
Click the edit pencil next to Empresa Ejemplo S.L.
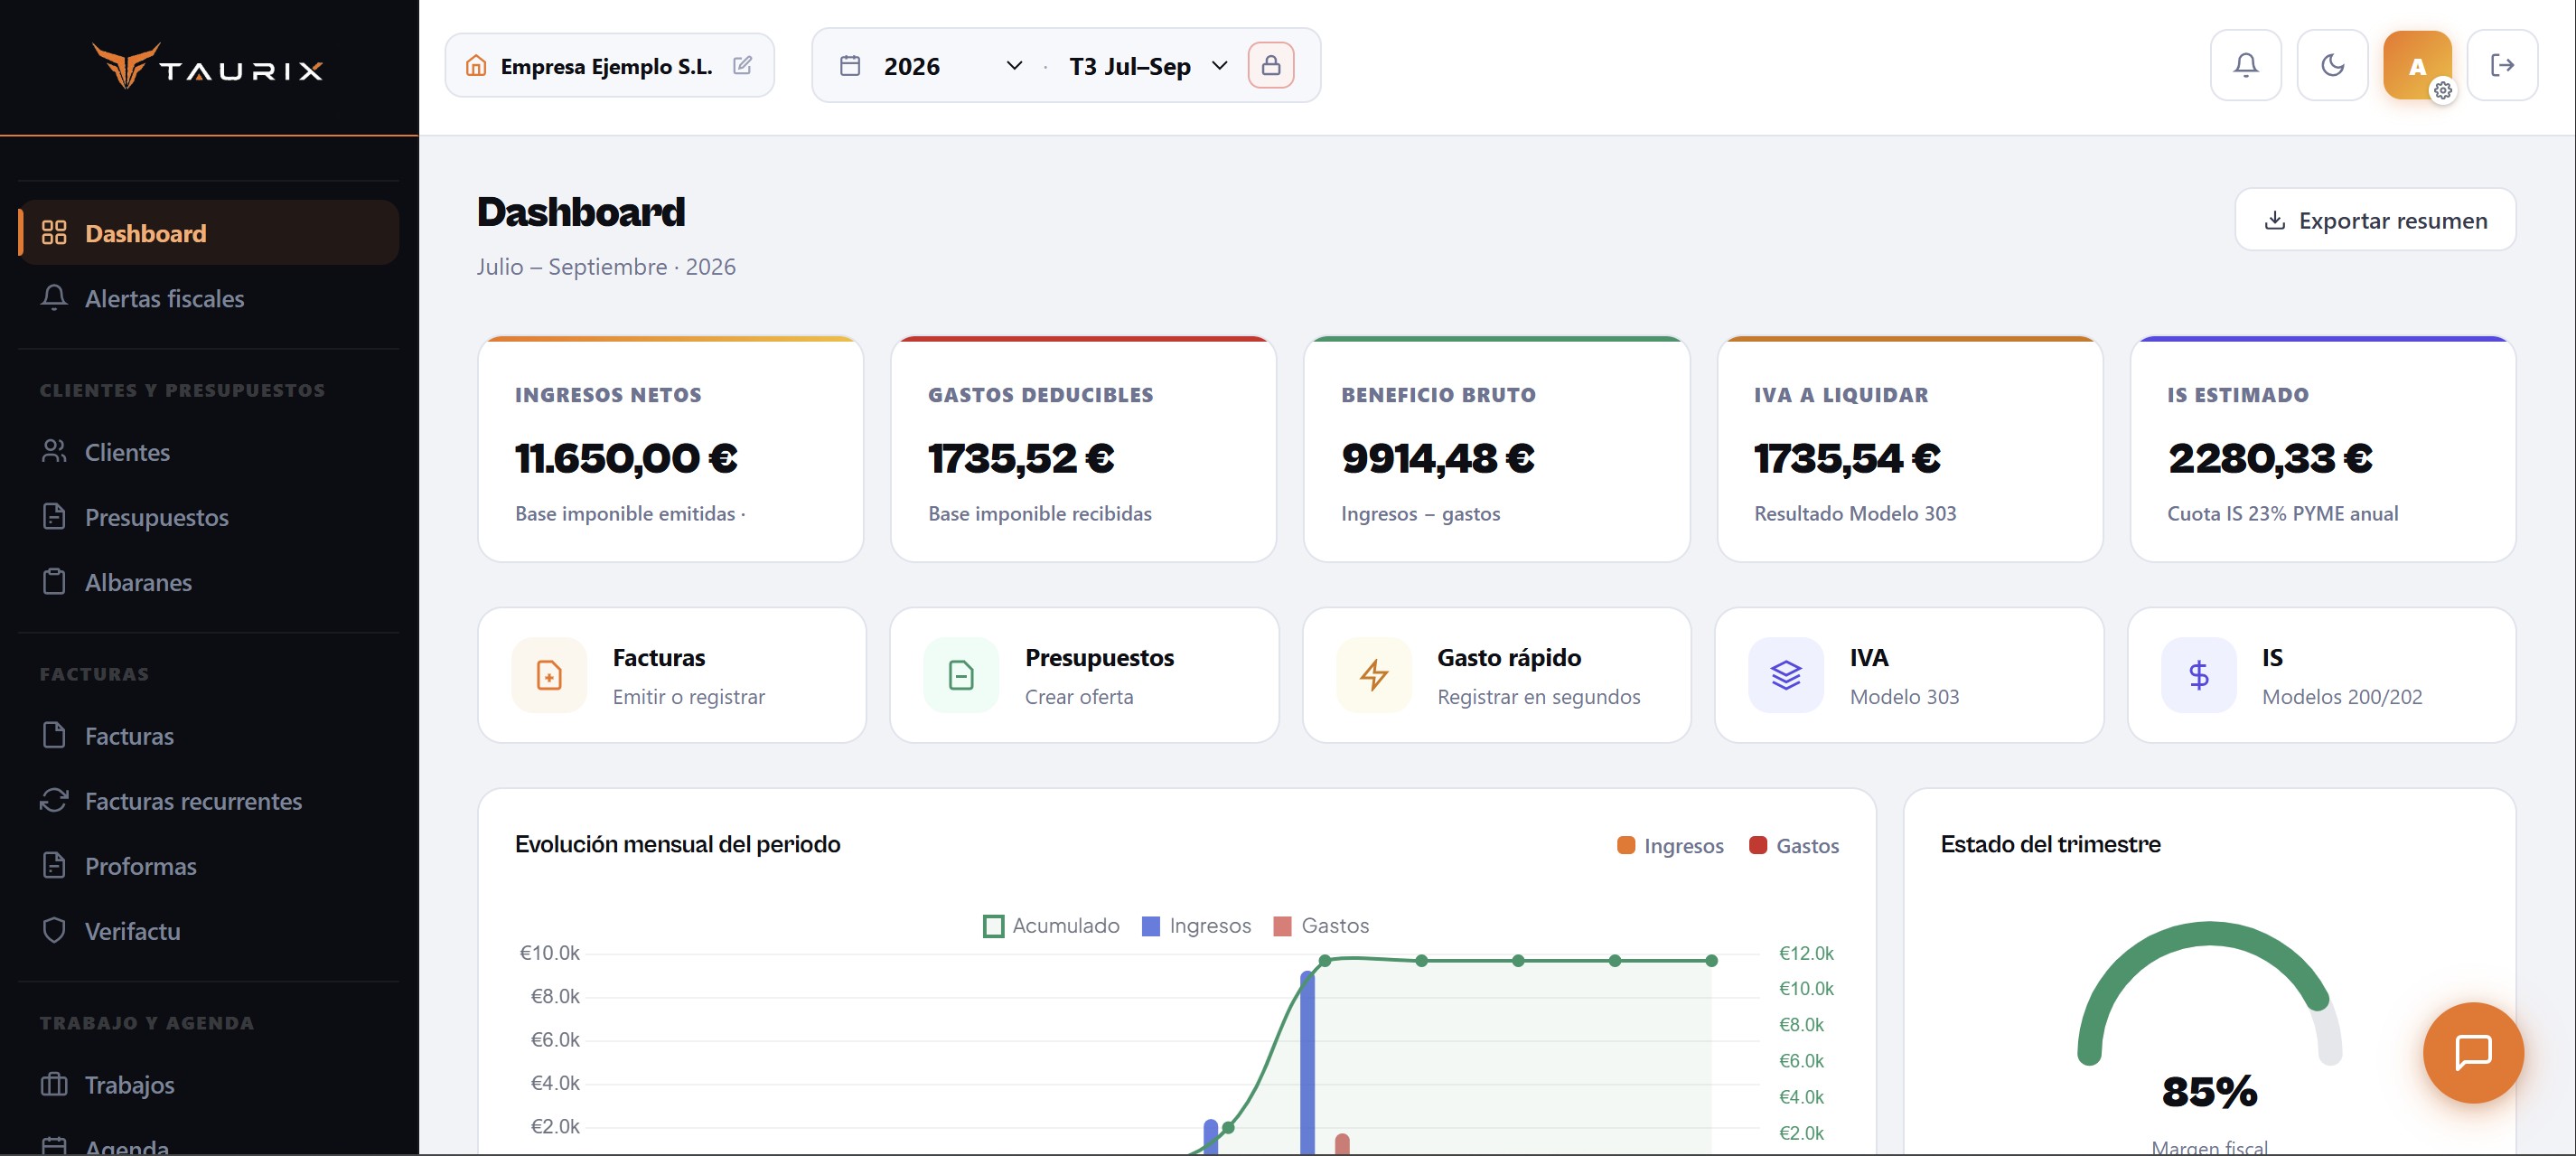[x=742, y=65]
